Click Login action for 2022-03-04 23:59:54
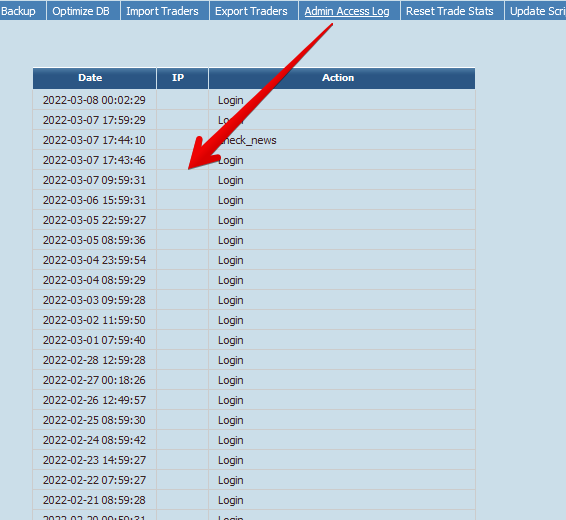Screen dimensions: 566x520 [x=231, y=260]
